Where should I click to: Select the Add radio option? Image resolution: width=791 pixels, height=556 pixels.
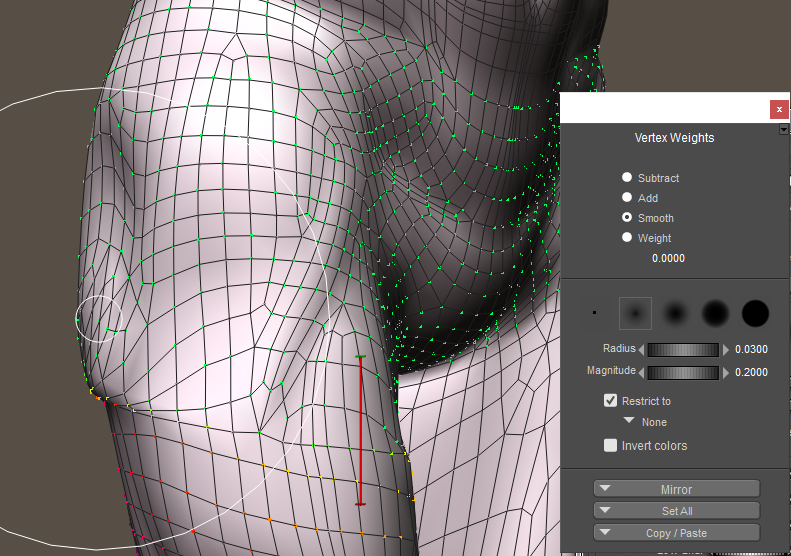(x=627, y=198)
